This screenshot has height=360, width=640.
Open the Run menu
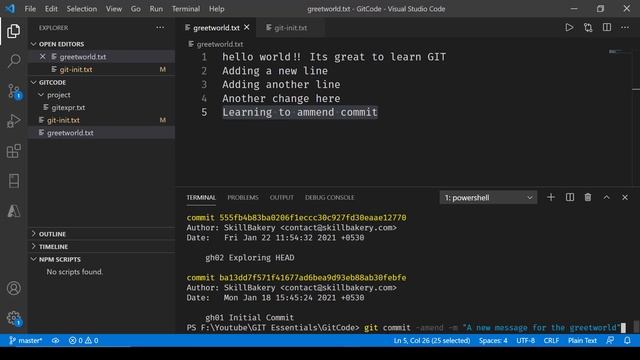(x=156, y=9)
